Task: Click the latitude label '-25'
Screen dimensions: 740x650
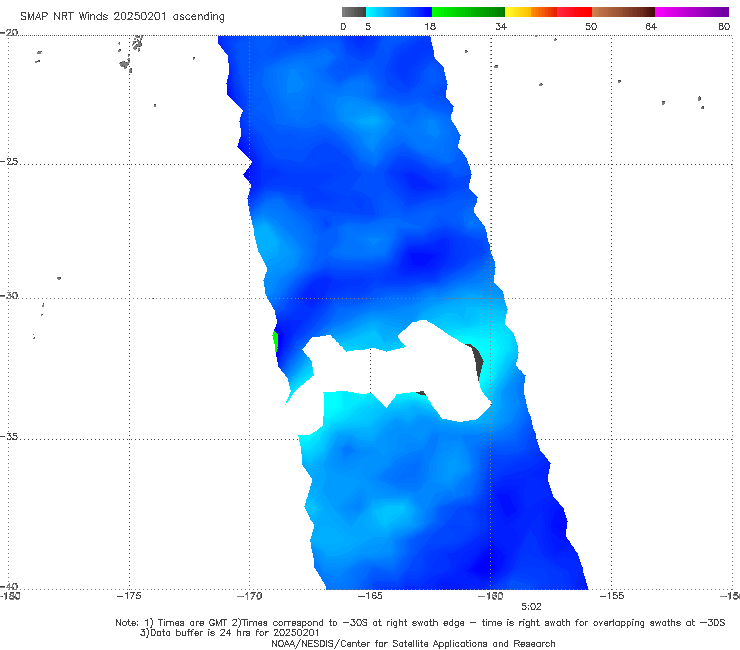Action: [9, 161]
